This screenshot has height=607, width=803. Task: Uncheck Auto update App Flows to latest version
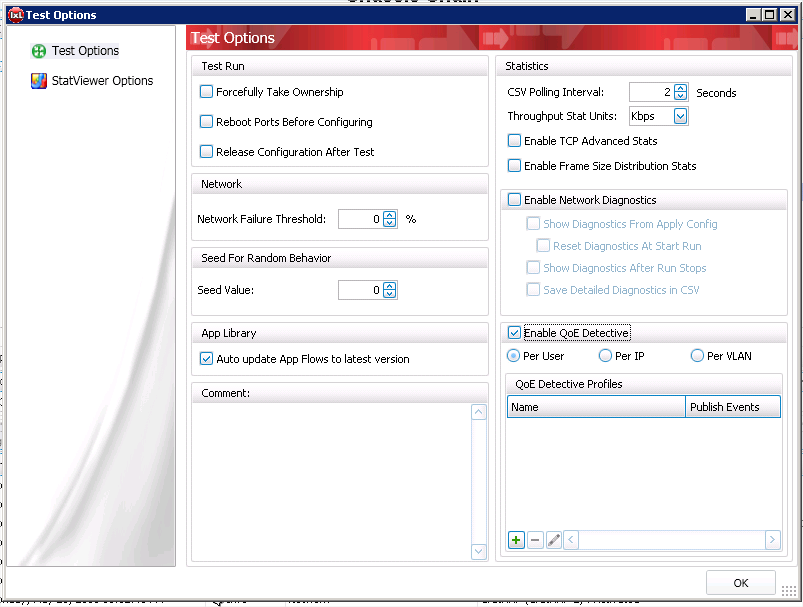coord(206,359)
